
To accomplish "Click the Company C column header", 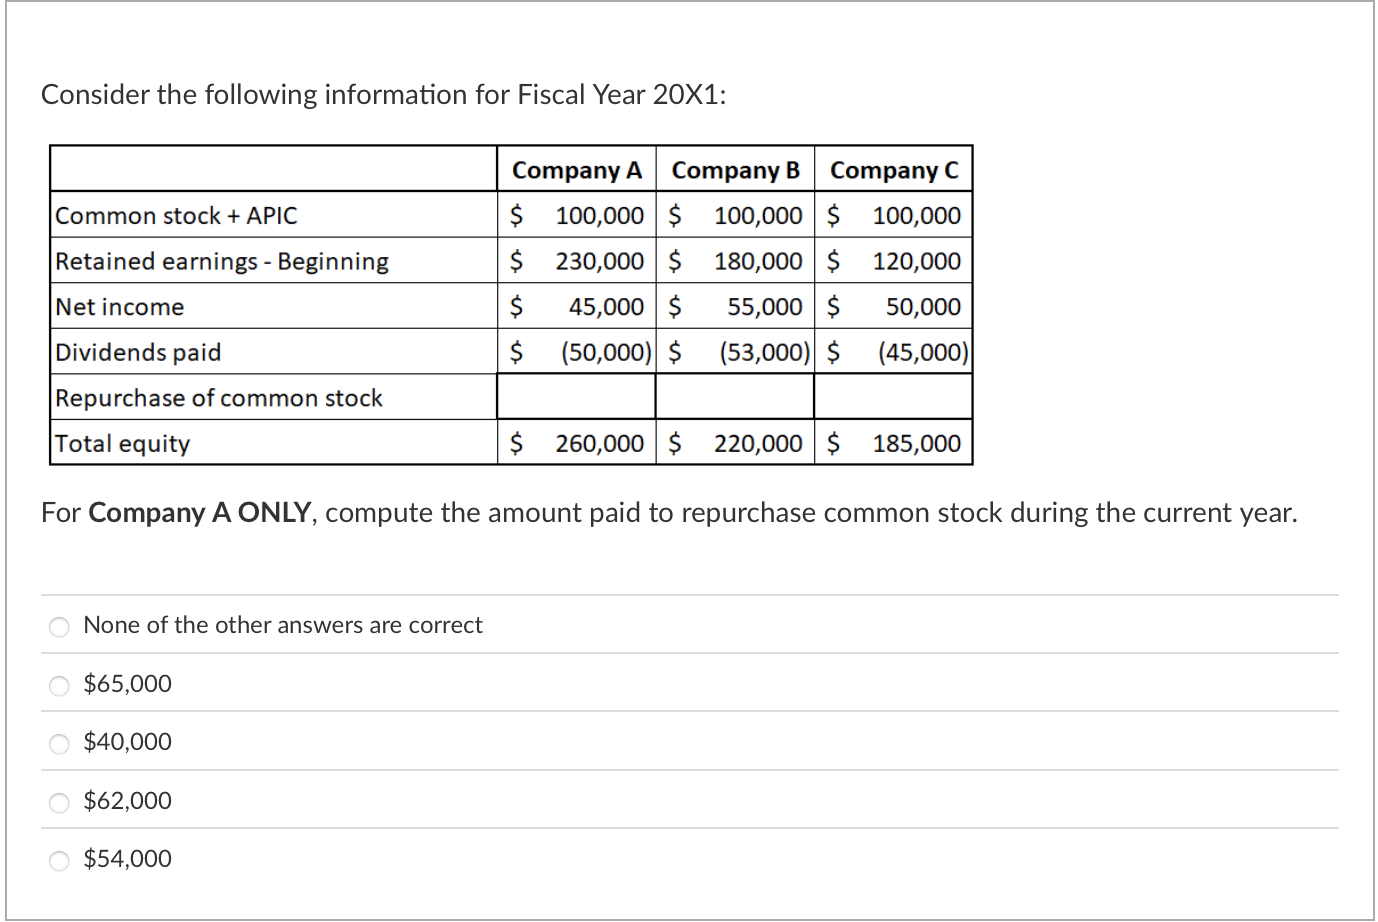I will pyautogui.click(x=894, y=170).
